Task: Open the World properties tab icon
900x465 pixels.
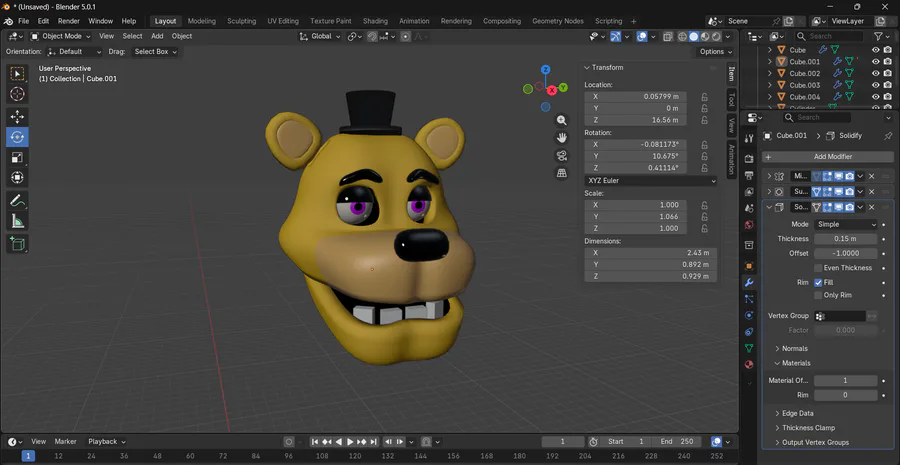Action: (x=748, y=225)
